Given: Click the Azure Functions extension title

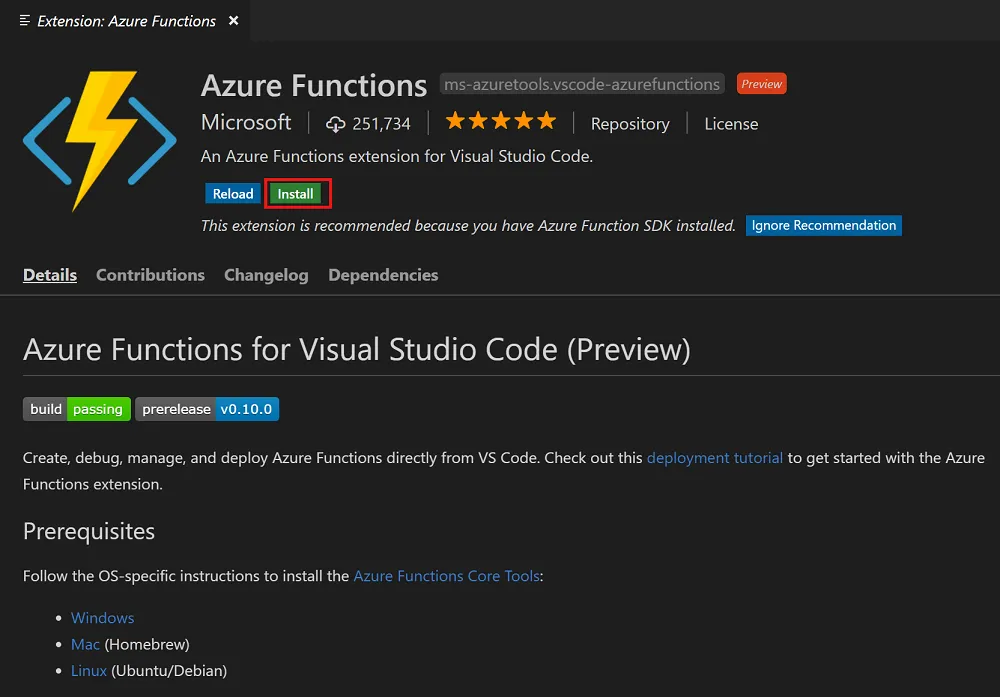Looking at the screenshot, I should tap(314, 85).
